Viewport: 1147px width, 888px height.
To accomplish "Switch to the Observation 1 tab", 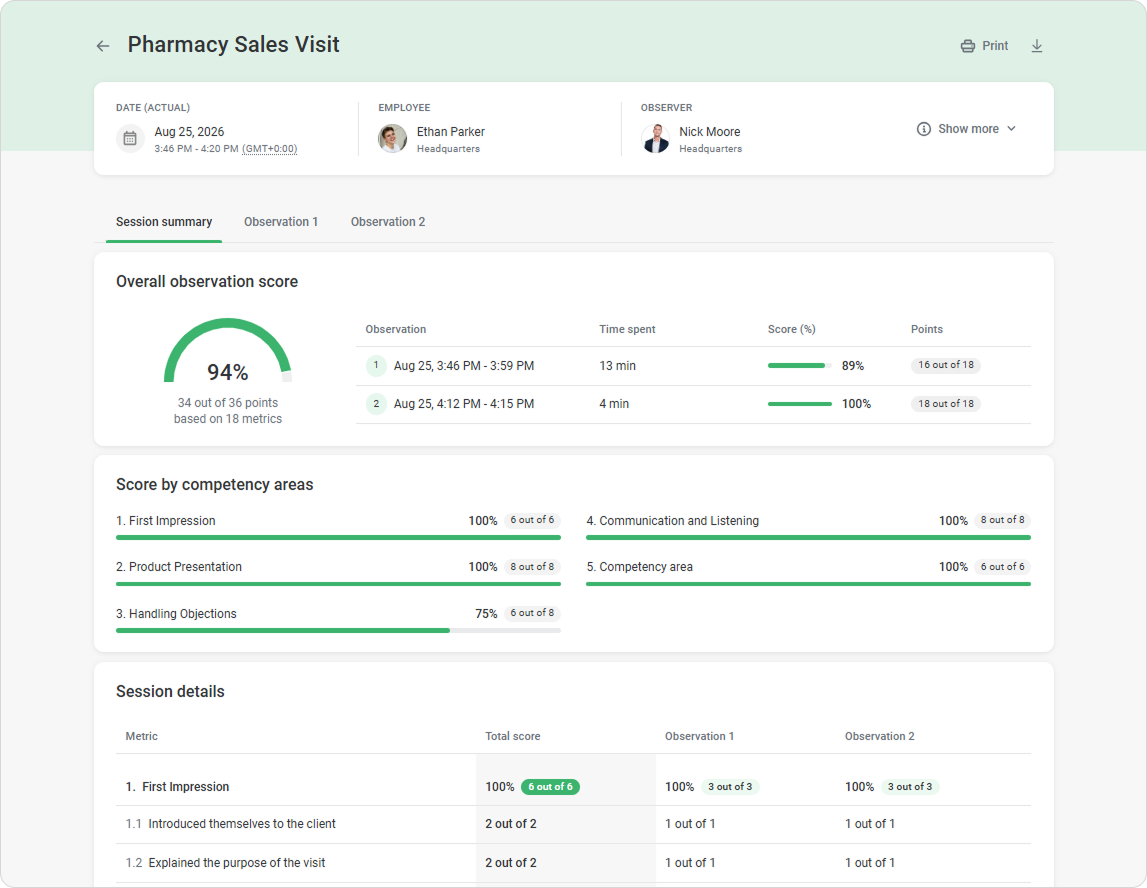I will (281, 222).
